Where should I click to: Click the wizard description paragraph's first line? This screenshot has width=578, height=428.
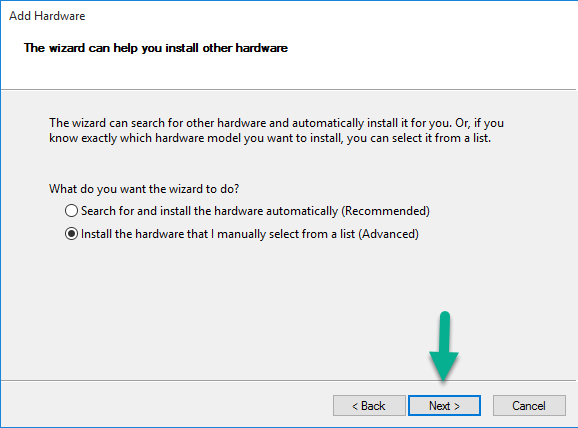click(x=276, y=123)
